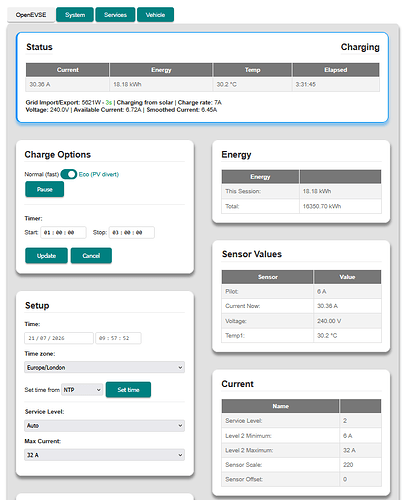Click the Set time button
The width and height of the screenshot is (411, 500).
(128, 390)
